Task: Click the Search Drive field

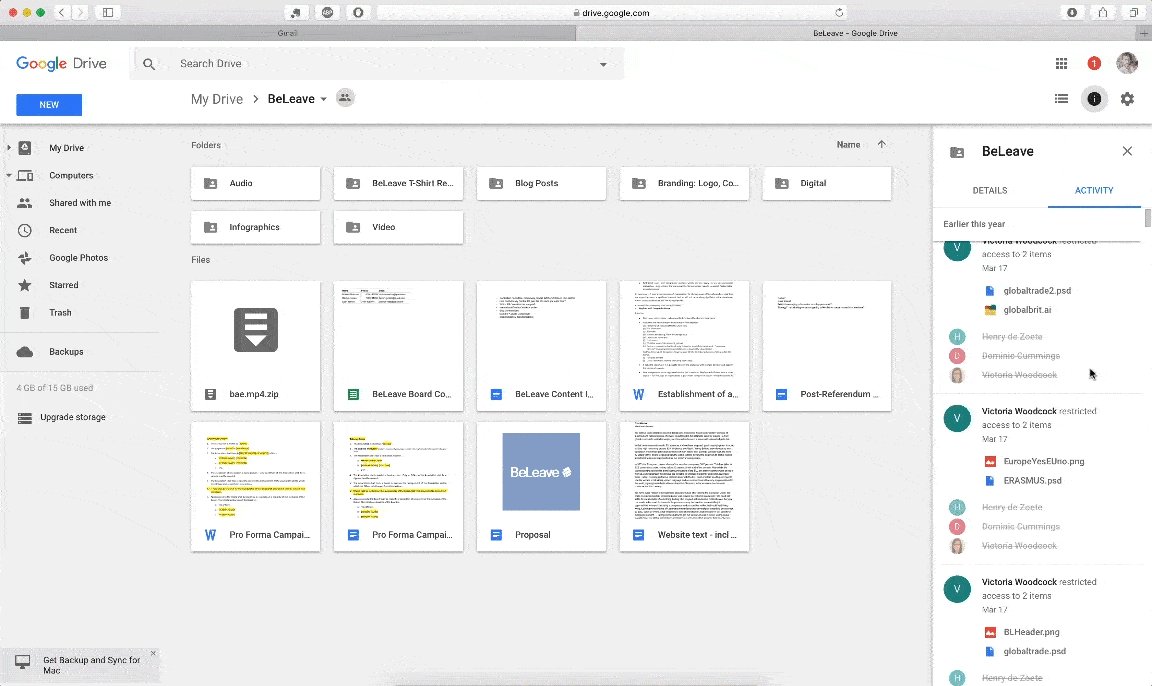Action: coord(377,64)
